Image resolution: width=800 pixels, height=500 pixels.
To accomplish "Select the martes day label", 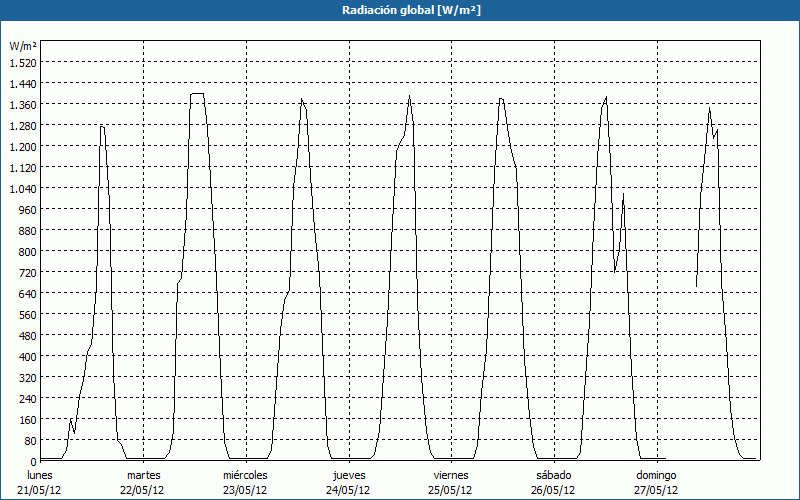I will 143,475.
